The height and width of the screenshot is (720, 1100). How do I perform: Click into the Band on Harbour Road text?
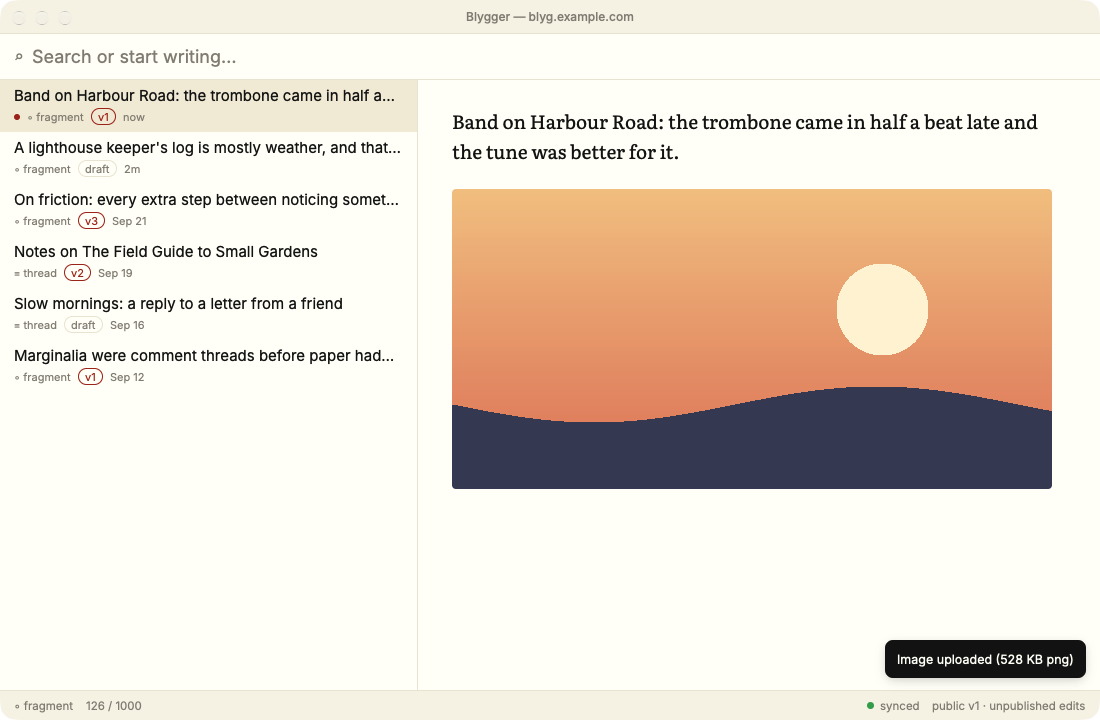[x=744, y=137]
